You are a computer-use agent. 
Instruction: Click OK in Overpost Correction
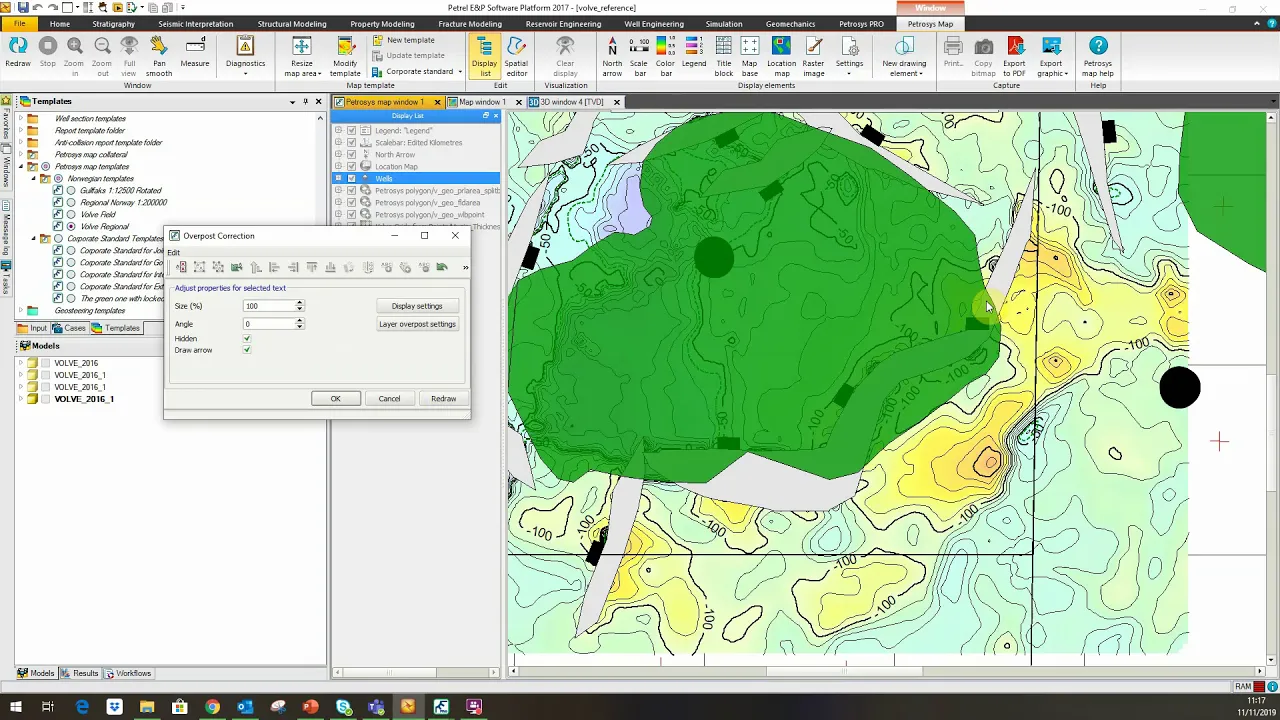click(x=336, y=399)
